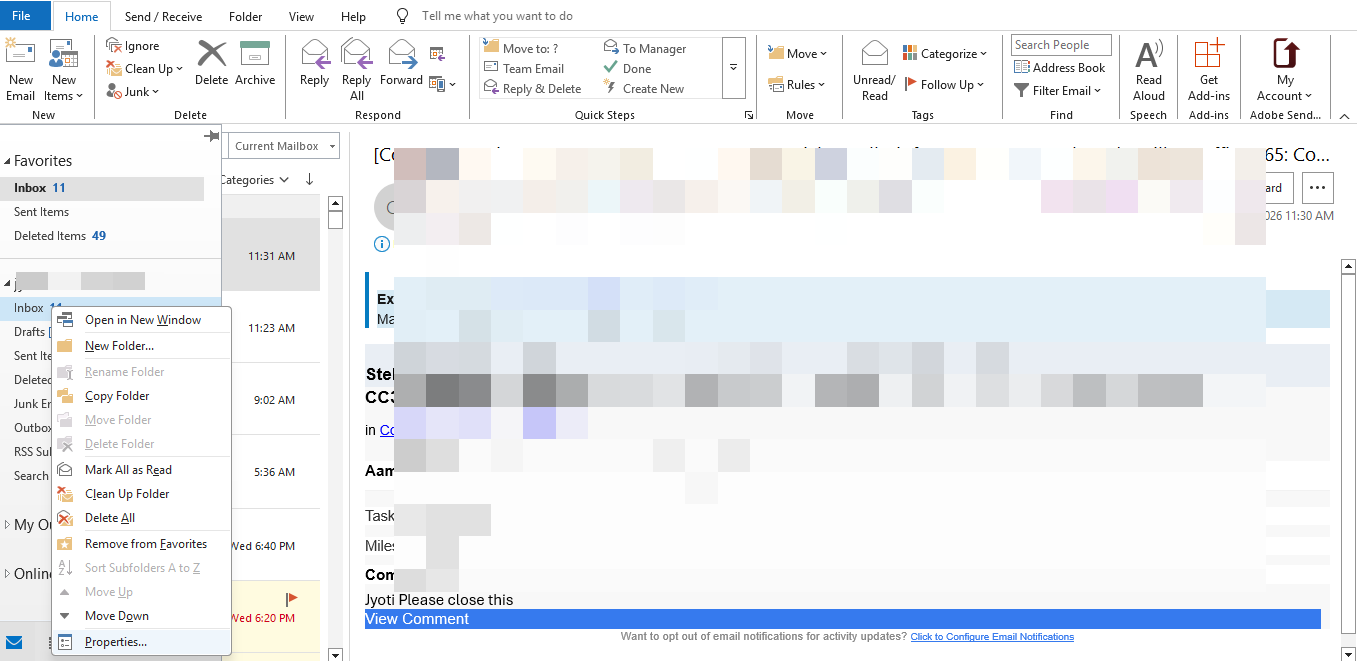Click the Tell me what you want to do box
The image size is (1357, 661).
[x=497, y=16]
